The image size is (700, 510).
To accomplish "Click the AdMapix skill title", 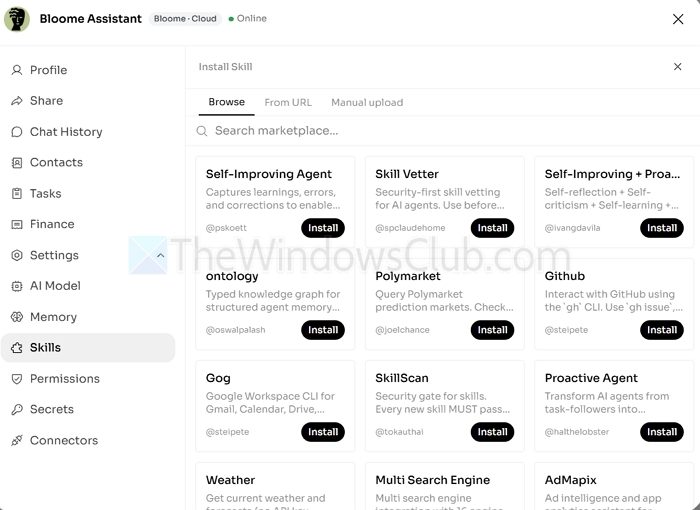I will [571, 480].
